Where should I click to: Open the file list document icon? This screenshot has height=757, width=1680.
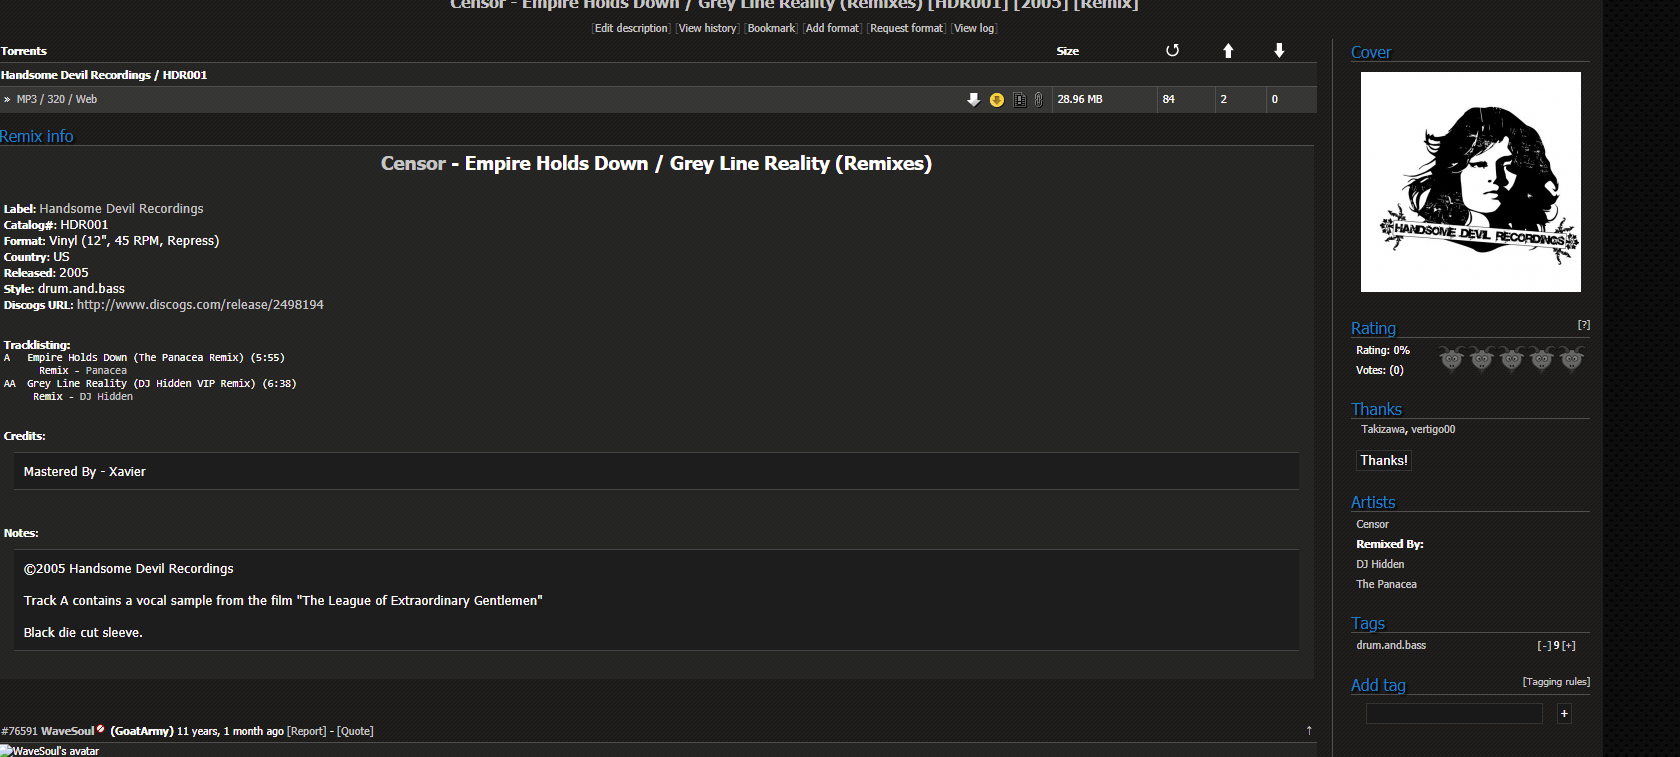point(1019,99)
